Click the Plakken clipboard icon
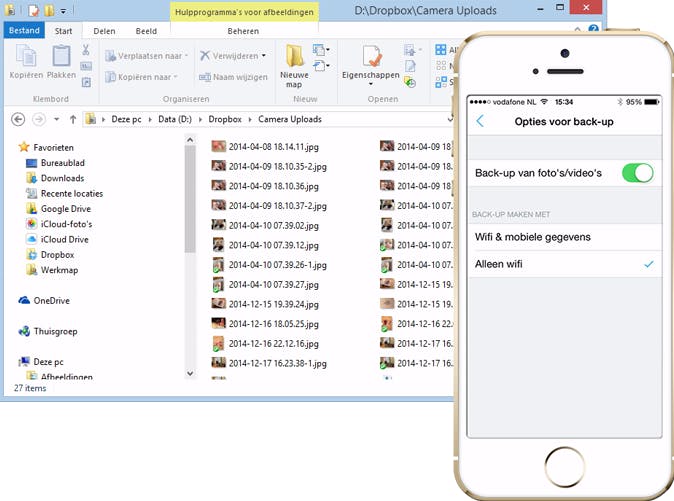674x501 pixels. (x=61, y=56)
